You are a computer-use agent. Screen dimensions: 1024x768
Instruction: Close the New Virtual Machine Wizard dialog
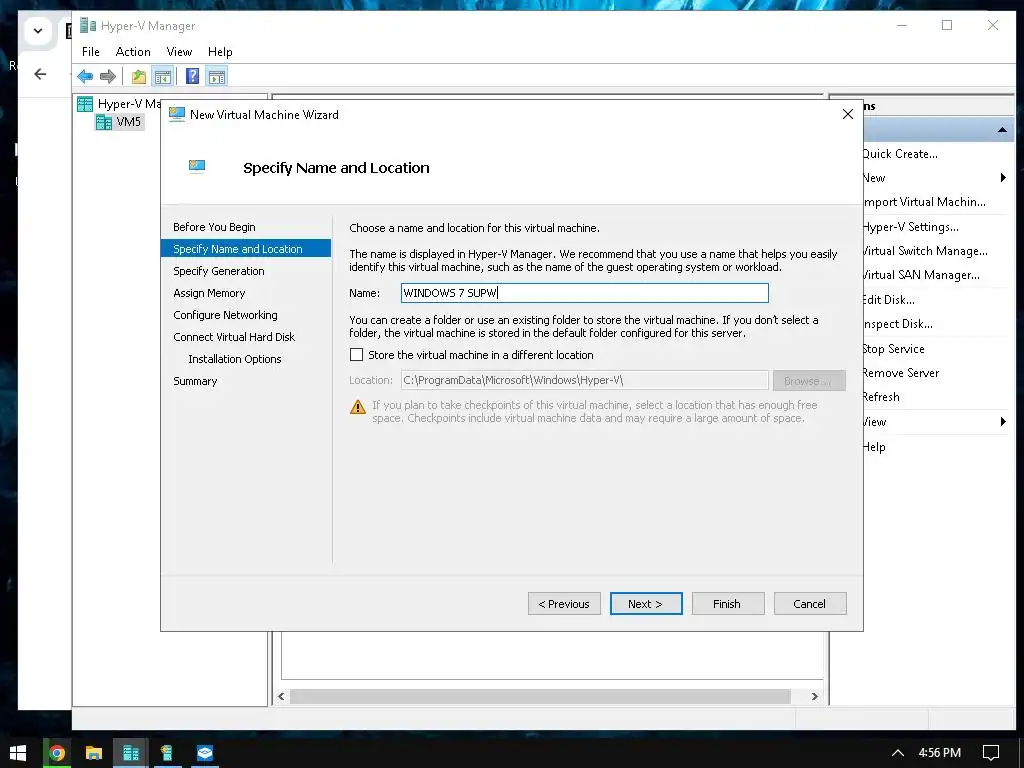pos(848,114)
